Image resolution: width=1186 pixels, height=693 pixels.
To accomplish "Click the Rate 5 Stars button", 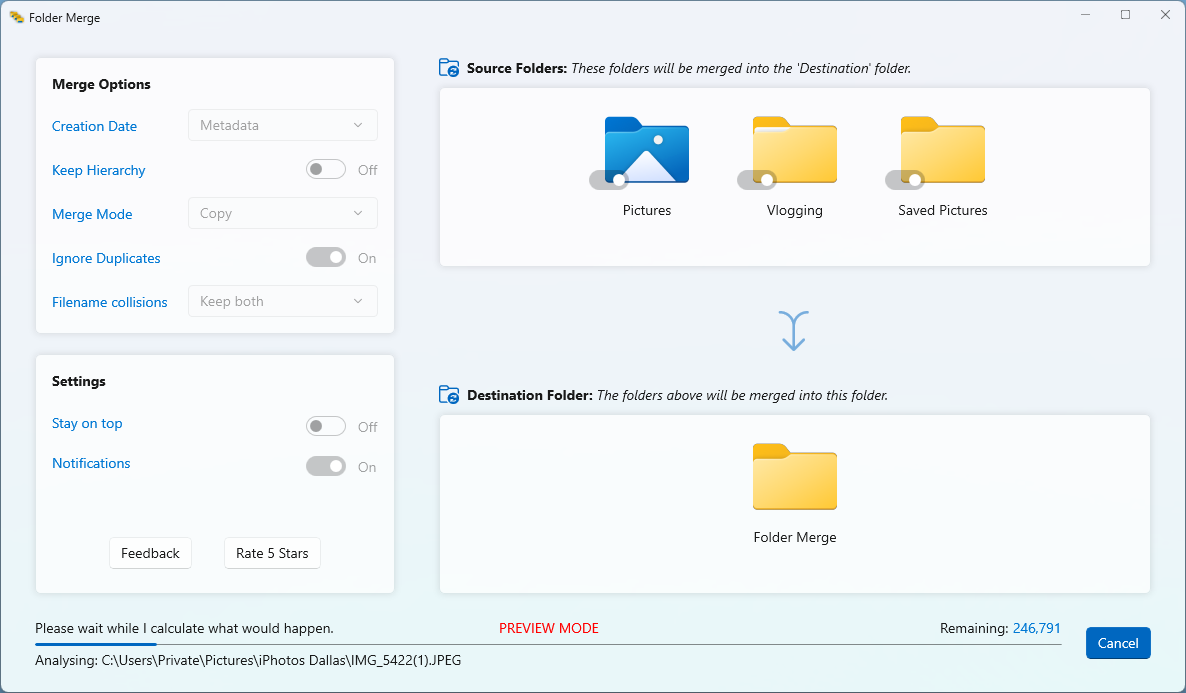I will click(272, 553).
